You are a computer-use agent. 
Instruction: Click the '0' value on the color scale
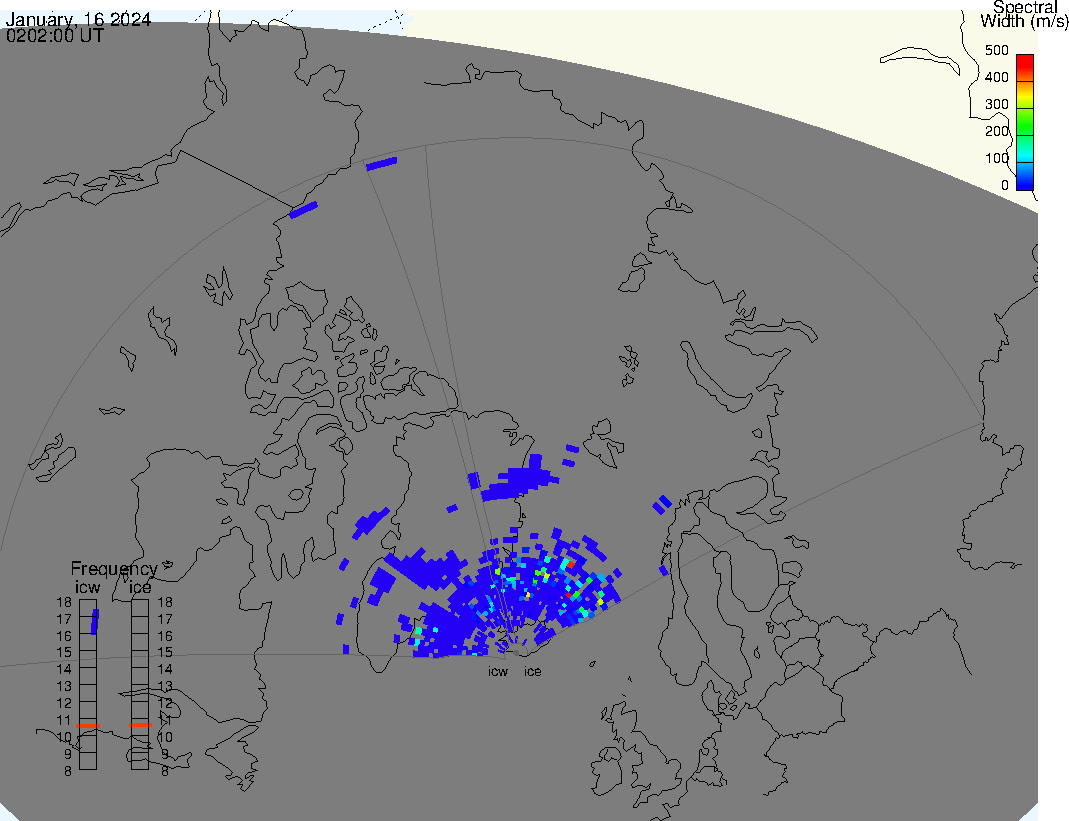coord(1005,185)
